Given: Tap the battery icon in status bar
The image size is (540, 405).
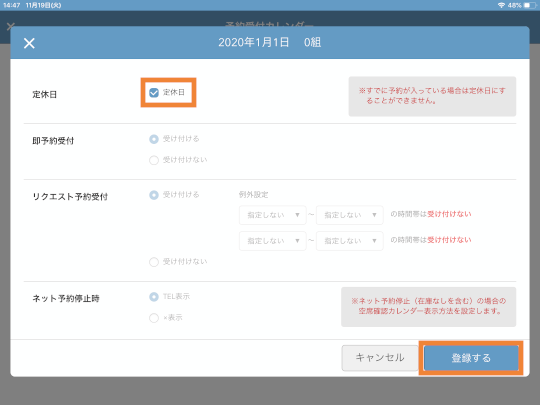Looking at the screenshot, I should tap(530, 5).
